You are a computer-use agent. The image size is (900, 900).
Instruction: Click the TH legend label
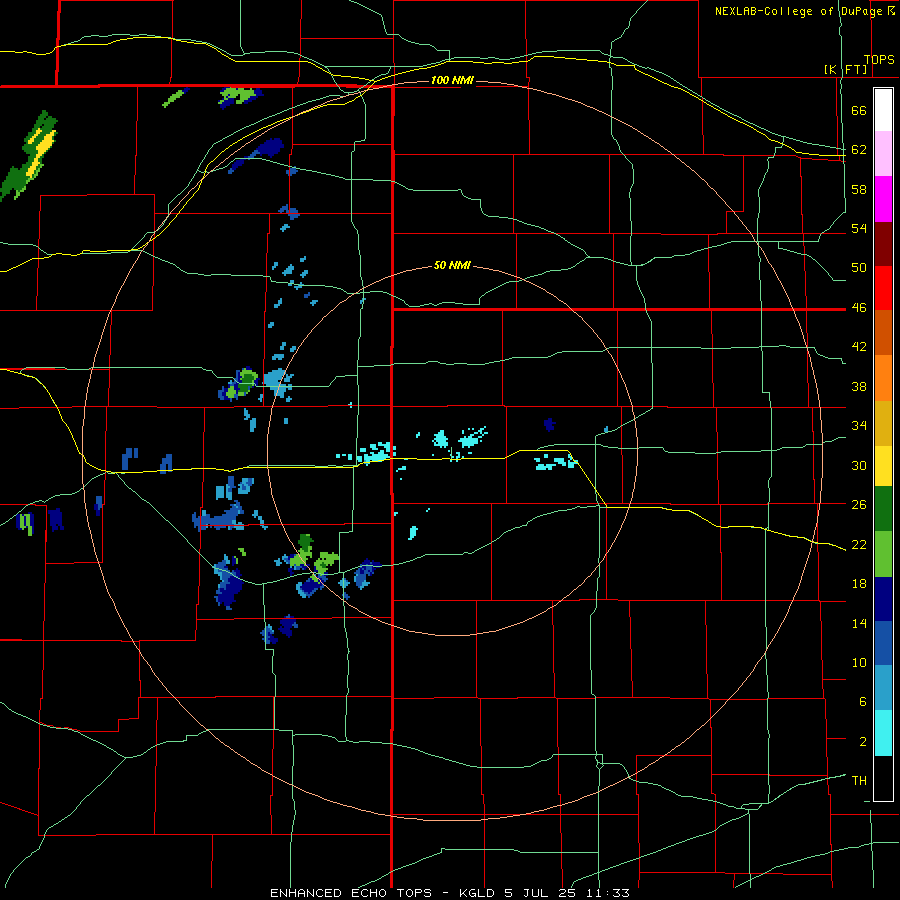[859, 781]
